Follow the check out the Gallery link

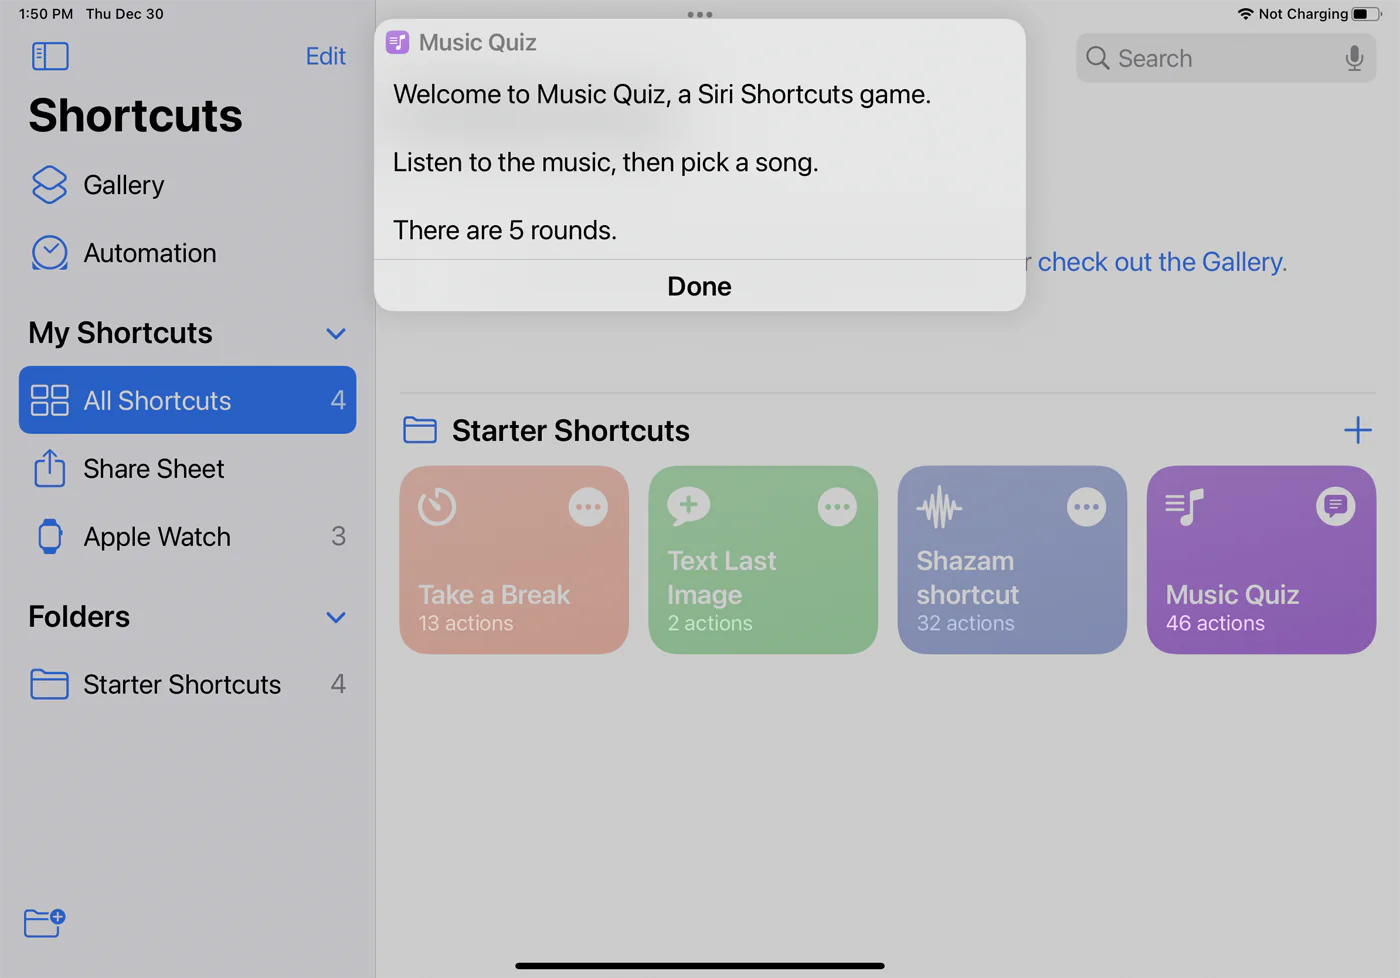tap(1161, 262)
